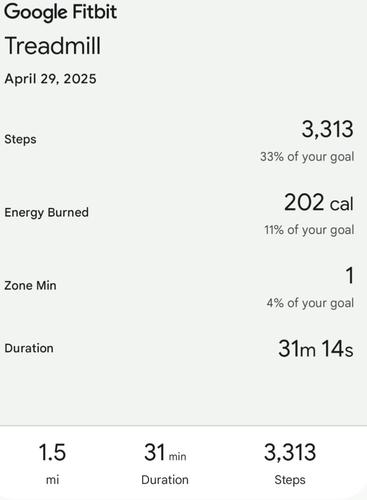Tap the 4% of your goal text
The height and width of the screenshot is (500, 367).
coord(310,303)
